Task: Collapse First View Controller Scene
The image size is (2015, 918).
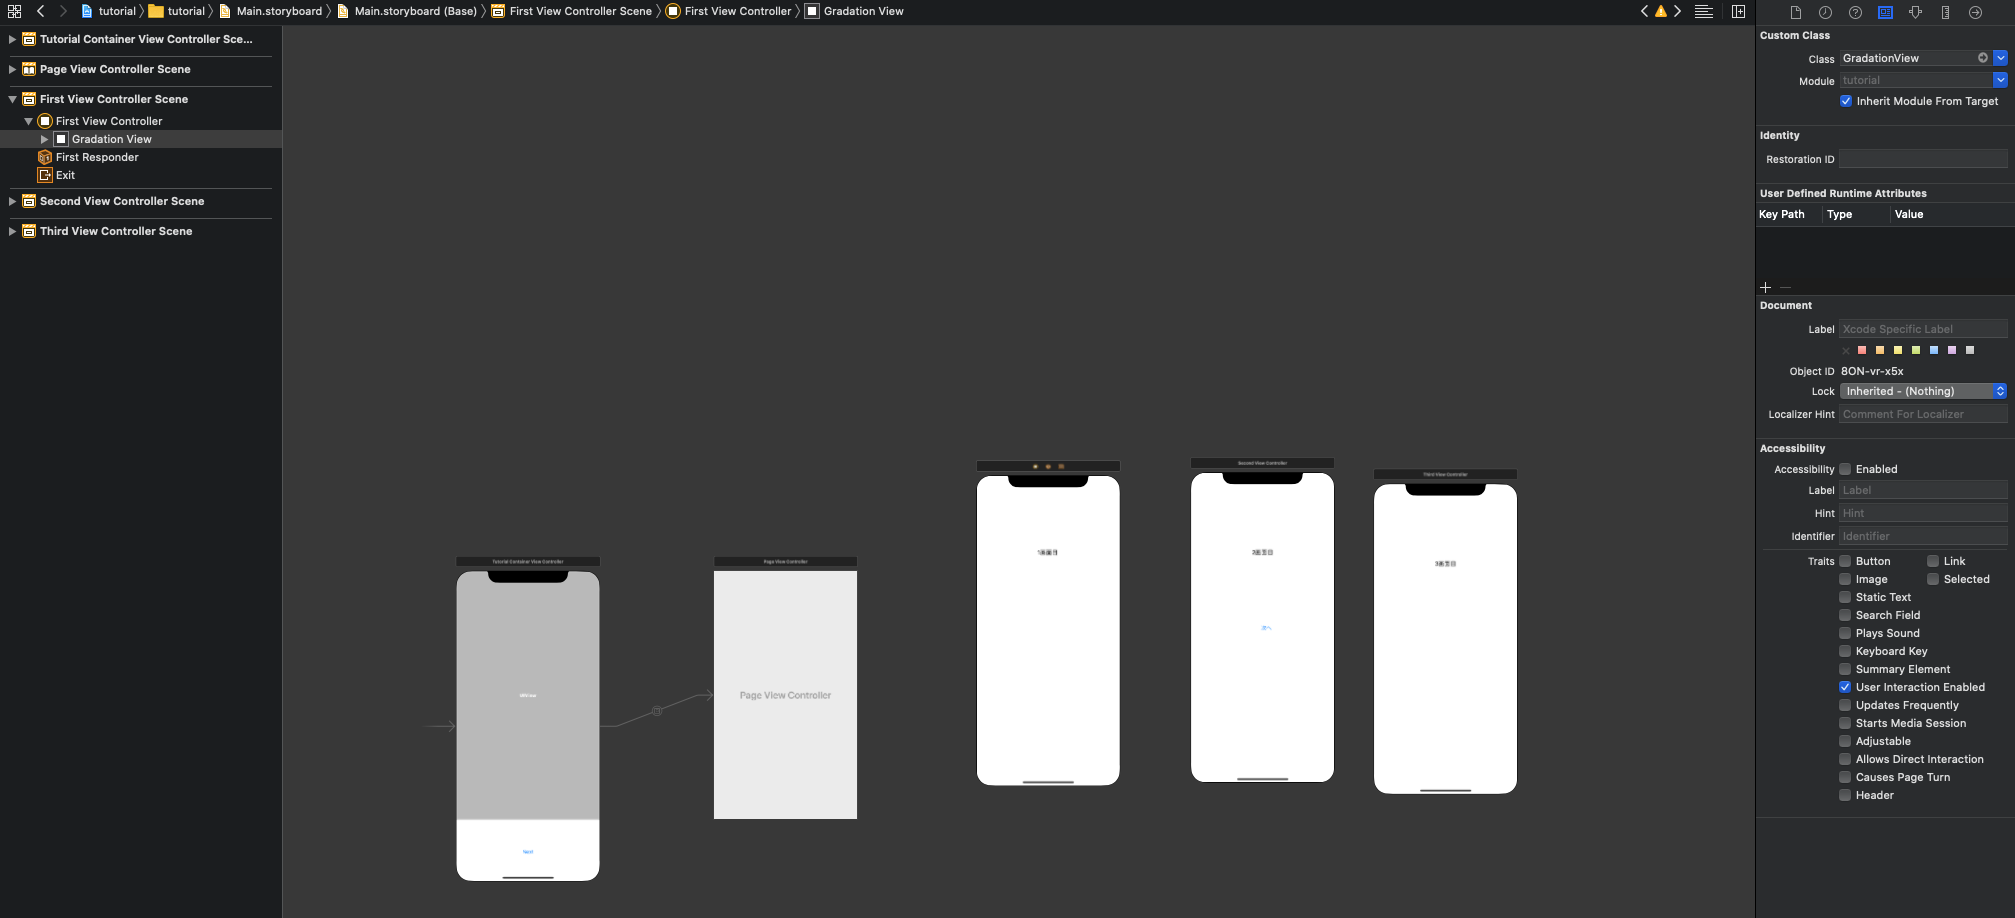Action: [12, 99]
